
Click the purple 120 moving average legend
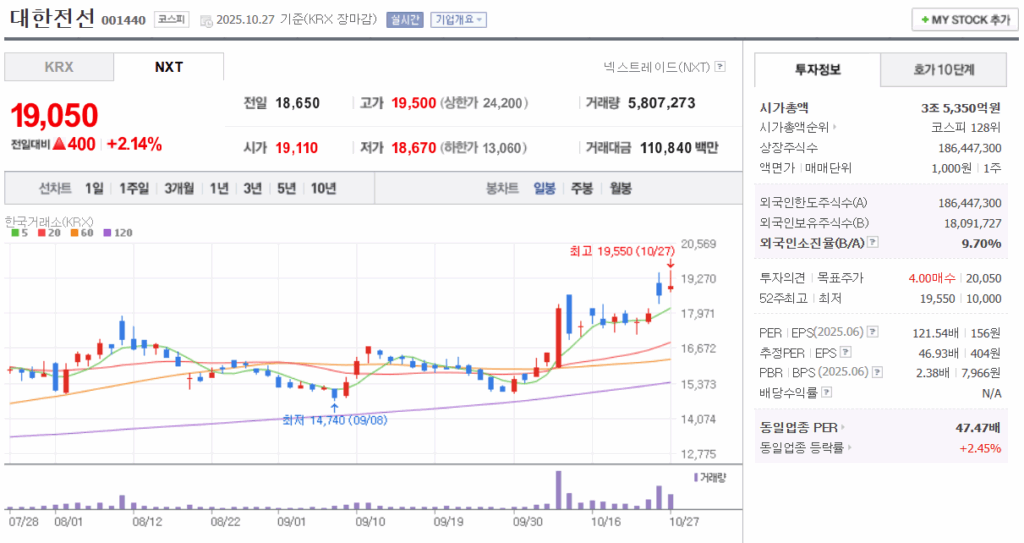[119, 232]
